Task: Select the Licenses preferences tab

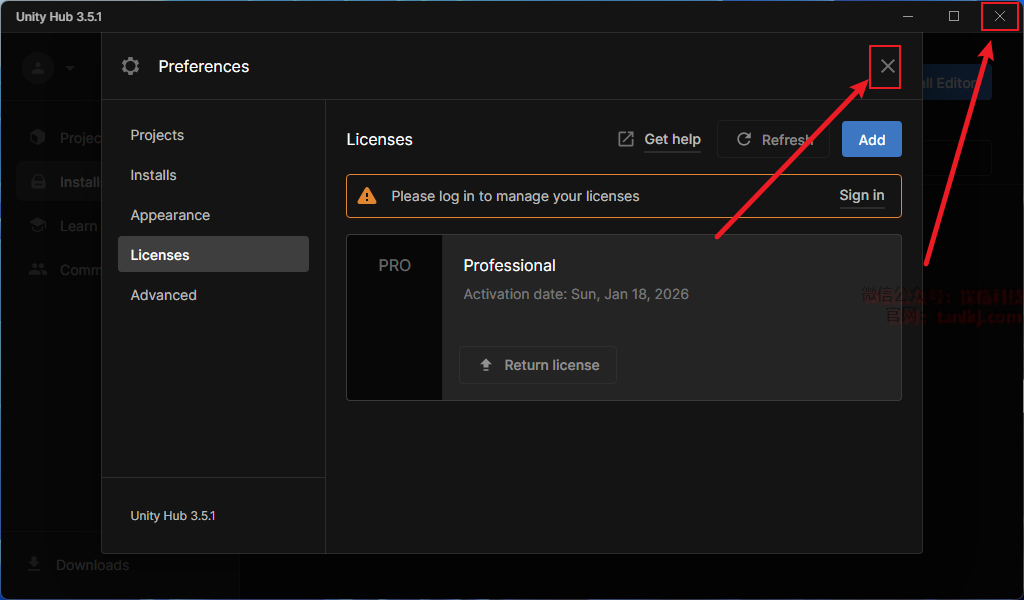Action: [x=160, y=255]
